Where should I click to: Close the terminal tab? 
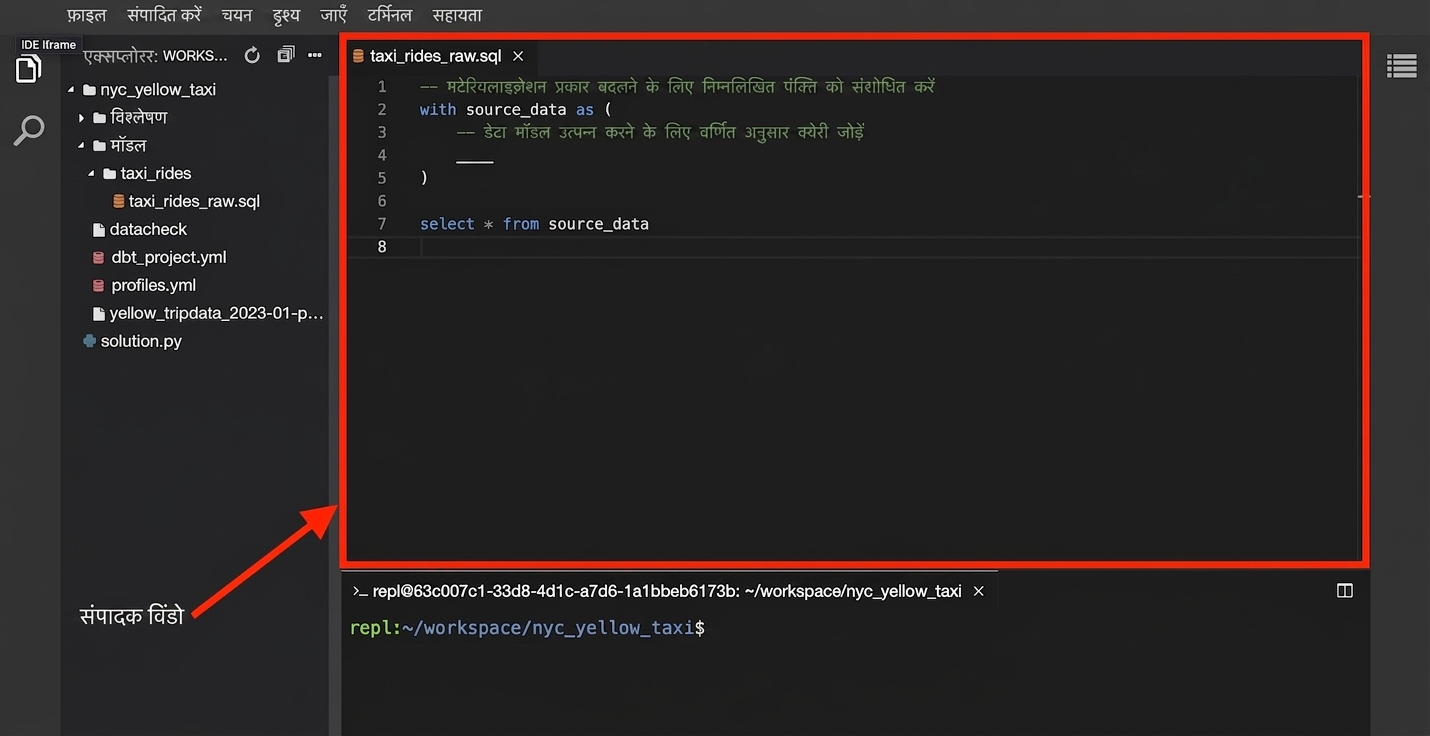coord(979,591)
